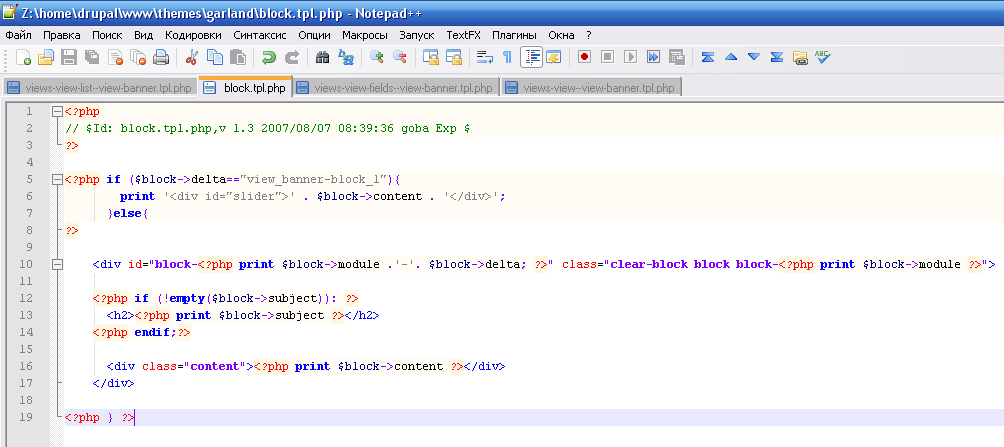Toggle the indent guide button
Viewport: 1004px width, 447px height.
[531, 58]
